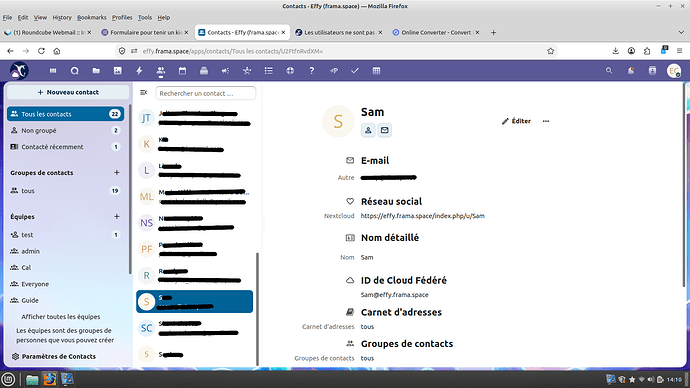This screenshot has height=388, width=690.
Task: Open the Guide team
Action: (66, 300)
